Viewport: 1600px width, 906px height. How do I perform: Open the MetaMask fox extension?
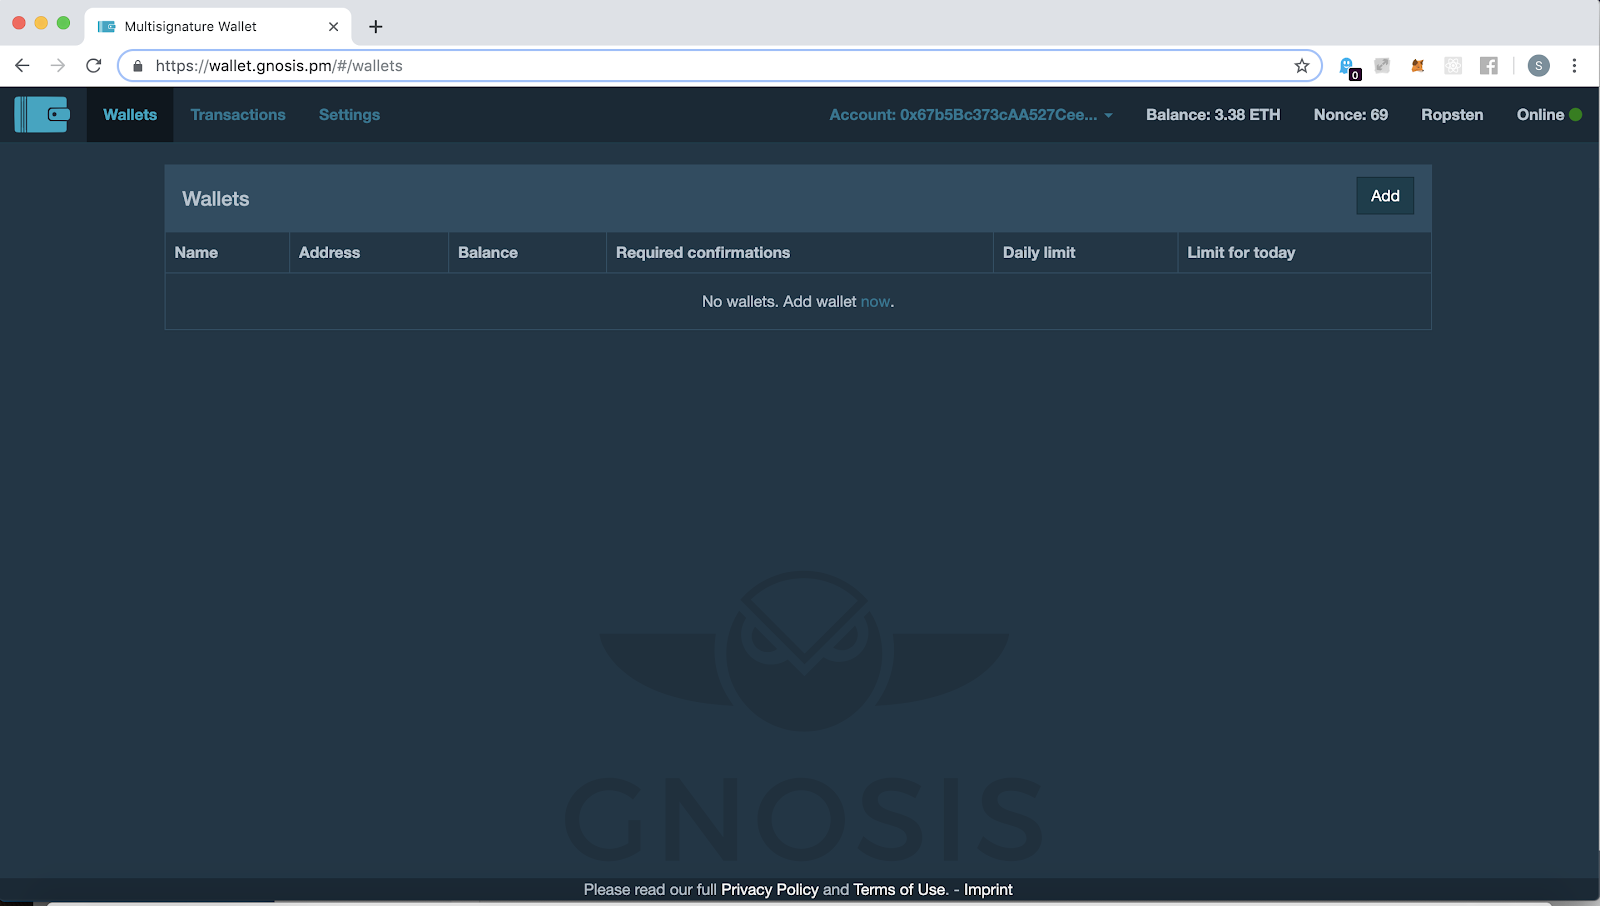(1417, 66)
